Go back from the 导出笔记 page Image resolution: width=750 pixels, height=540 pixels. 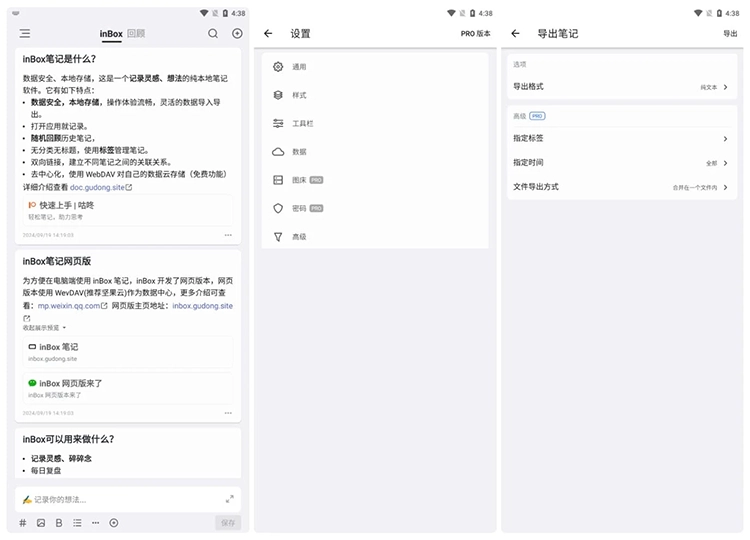(516, 33)
